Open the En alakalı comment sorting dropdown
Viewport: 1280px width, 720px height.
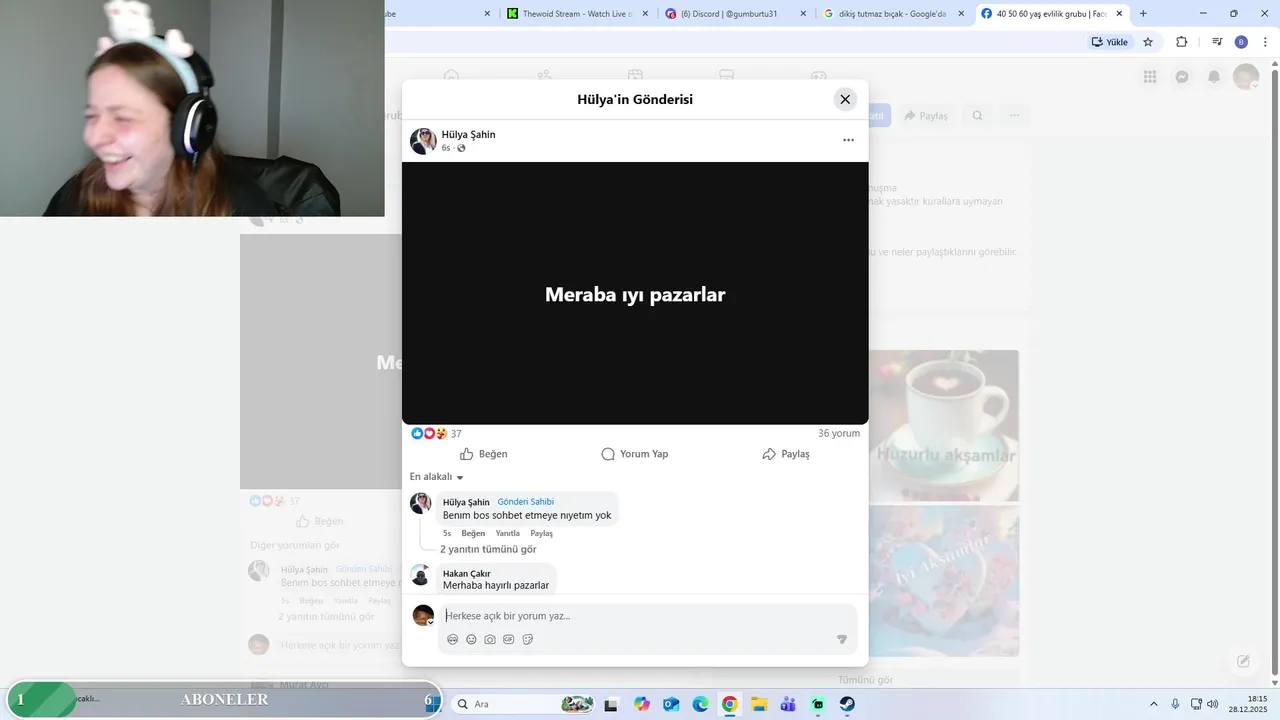[x=437, y=477]
